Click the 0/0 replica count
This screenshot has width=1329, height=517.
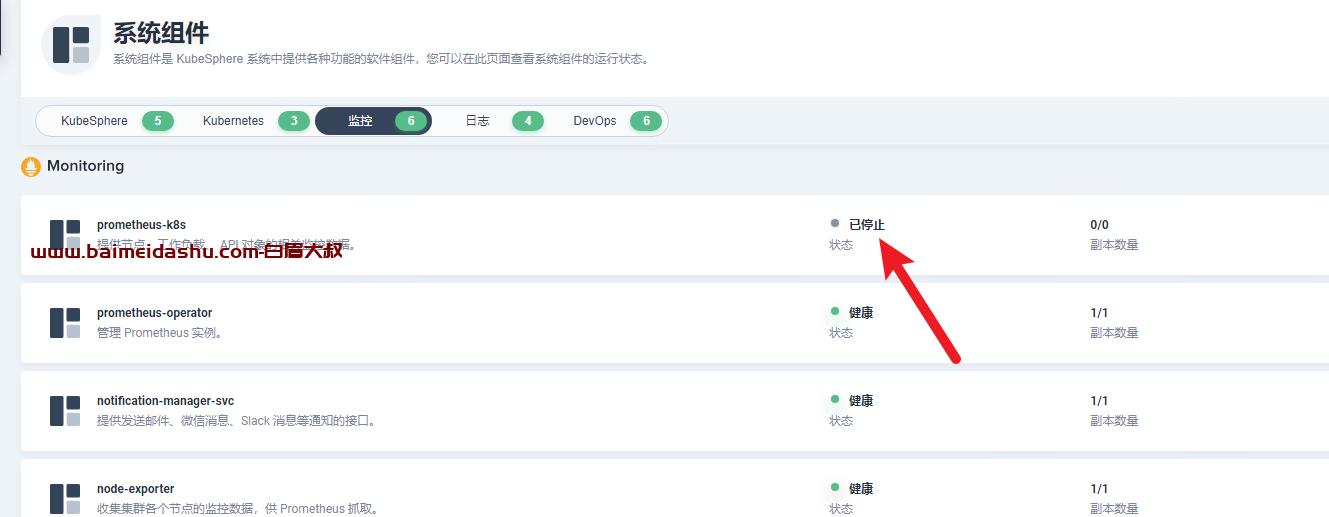1099,225
